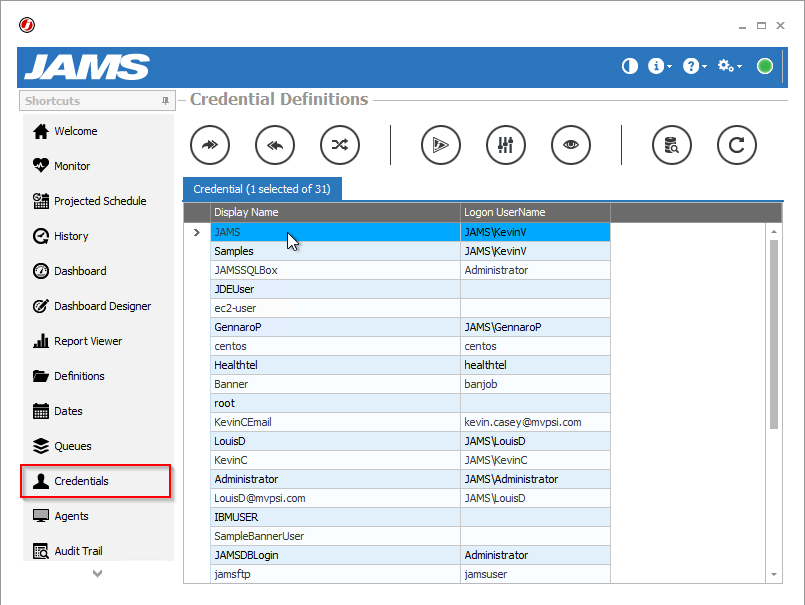The width and height of the screenshot is (805, 605).
Task: Maximize the JAMS window
Action: (761, 25)
